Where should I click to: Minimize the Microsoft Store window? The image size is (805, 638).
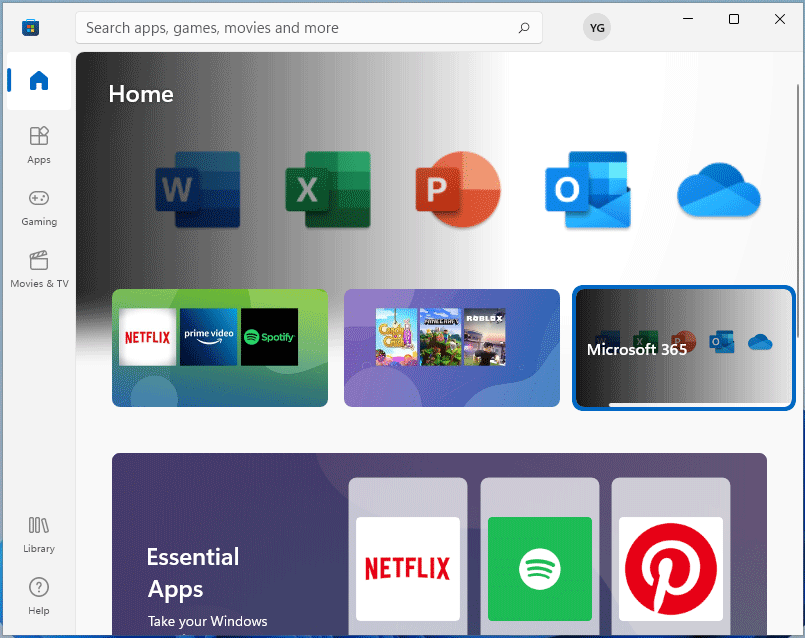pos(688,20)
